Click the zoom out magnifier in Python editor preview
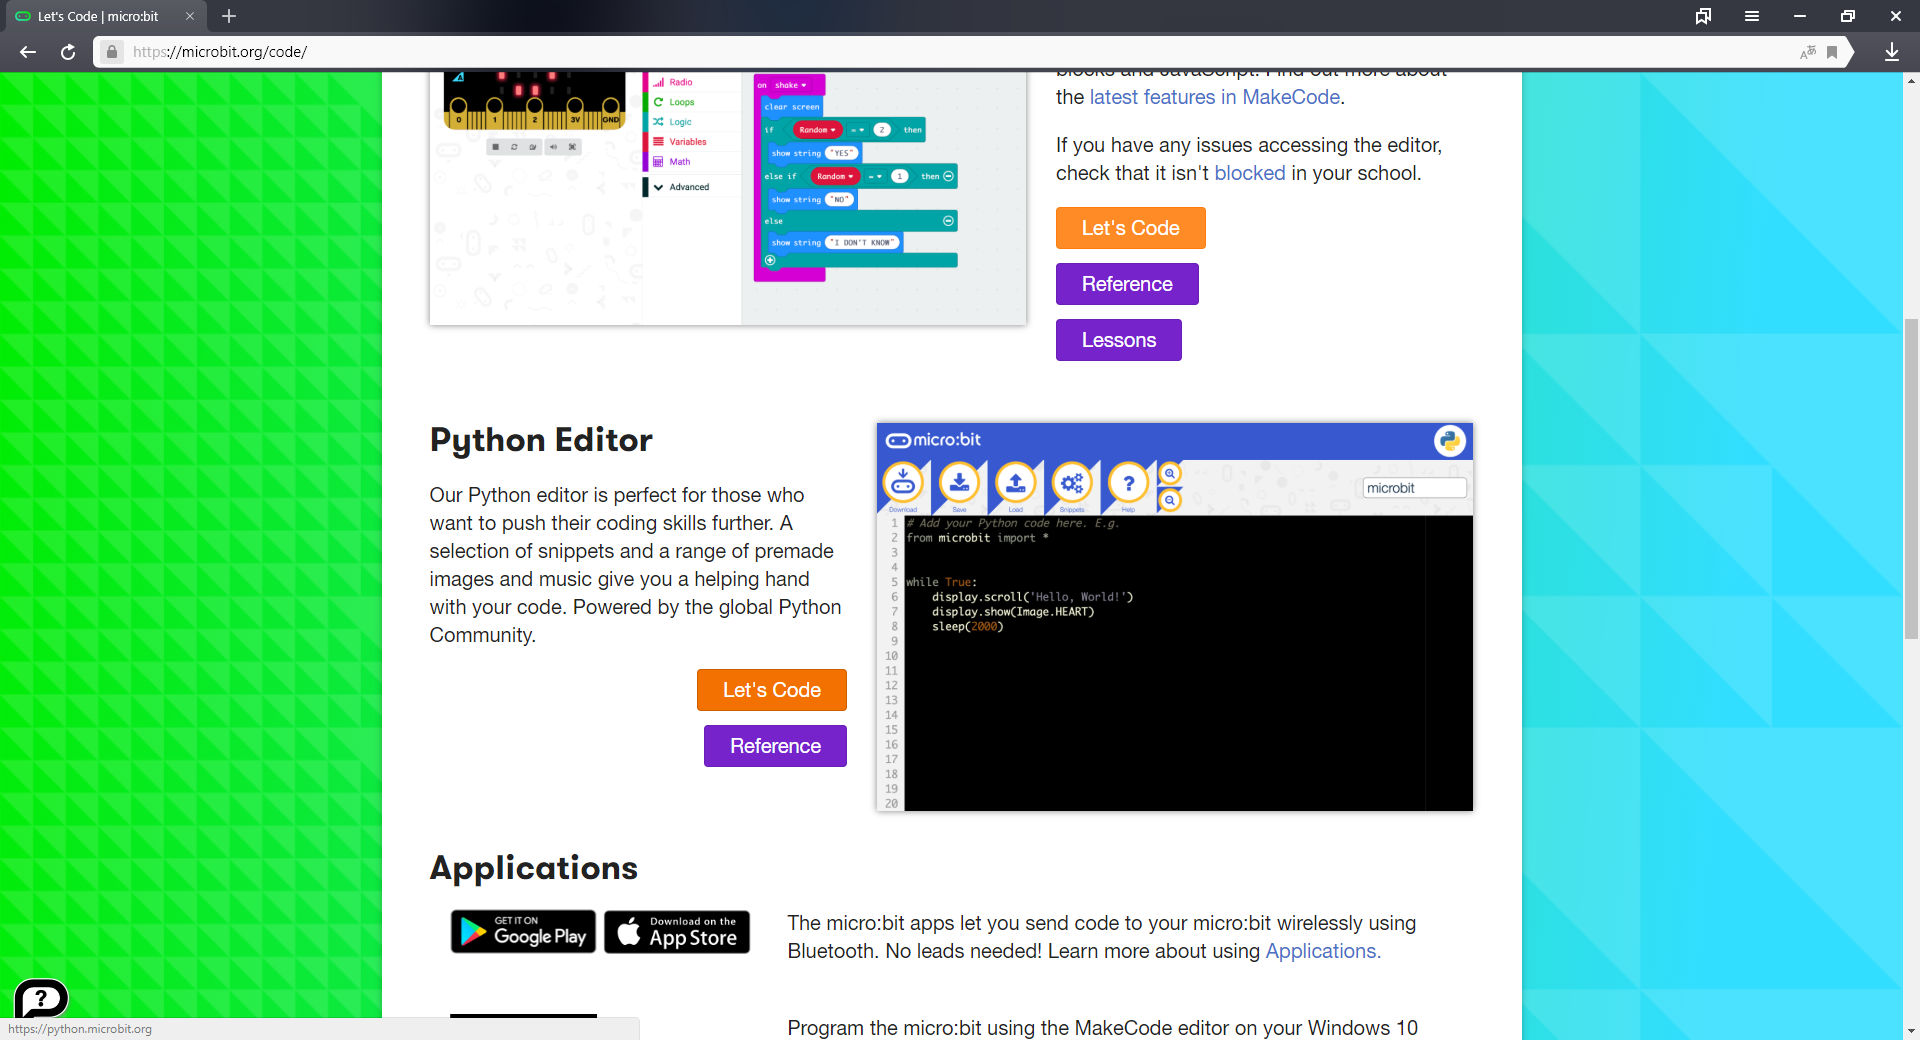The height and width of the screenshot is (1040, 1920). (x=1169, y=500)
